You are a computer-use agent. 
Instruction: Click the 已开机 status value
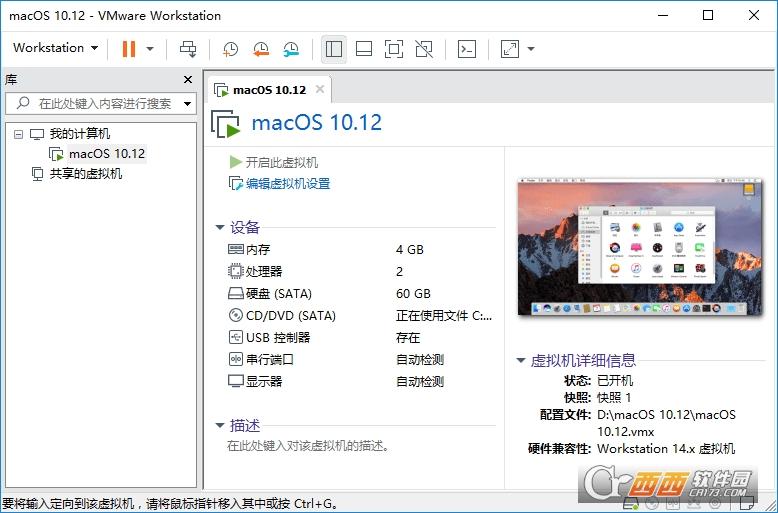pos(615,381)
